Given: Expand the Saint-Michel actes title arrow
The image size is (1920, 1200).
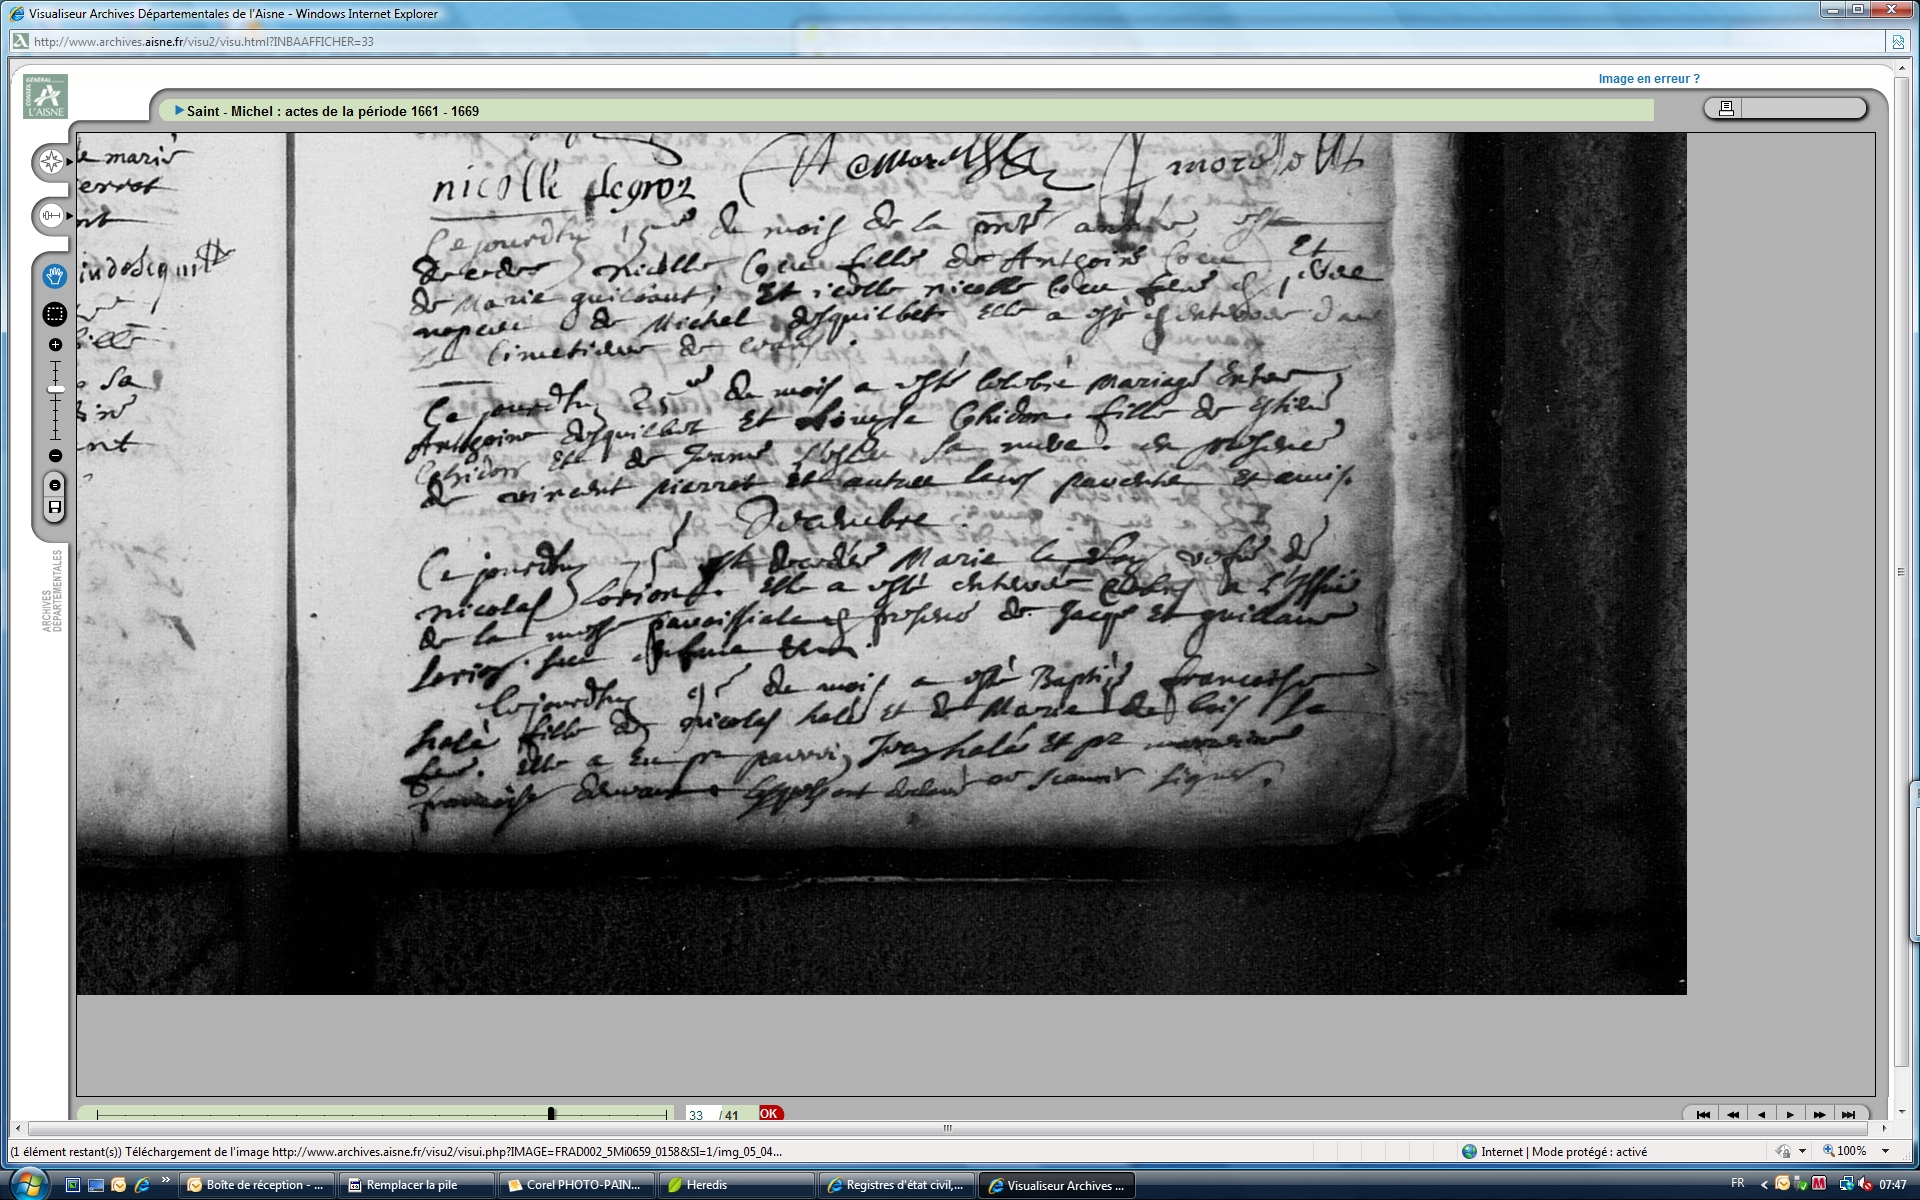Looking at the screenshot, I should point(179,110).
